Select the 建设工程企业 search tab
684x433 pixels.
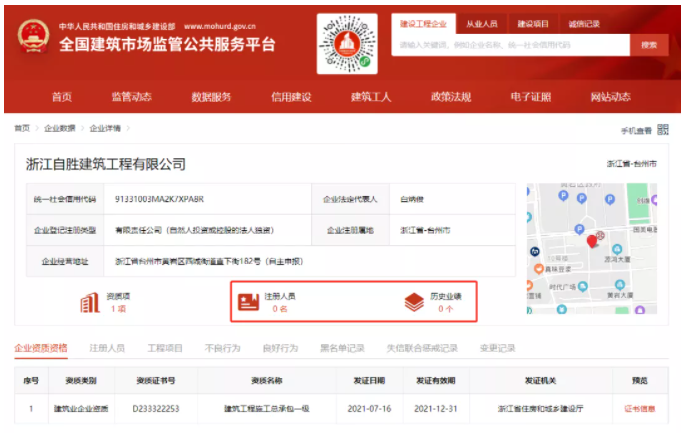pos(423,24)
